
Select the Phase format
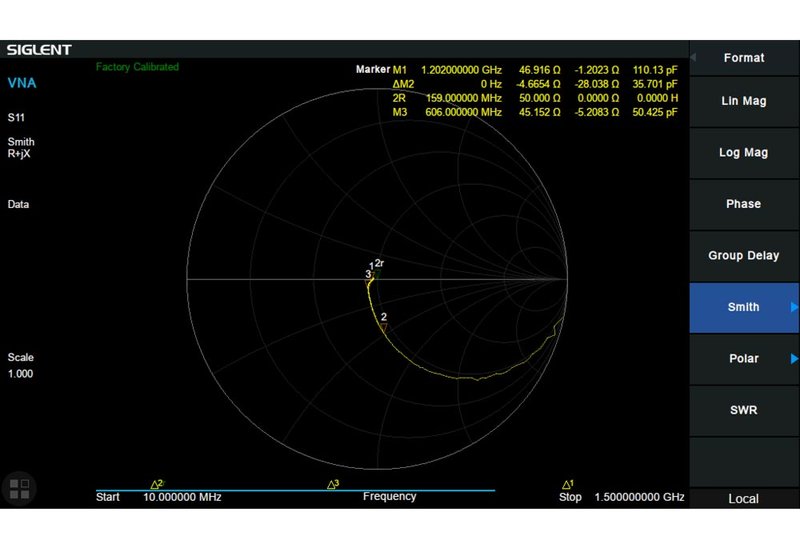tap(743, 204)
